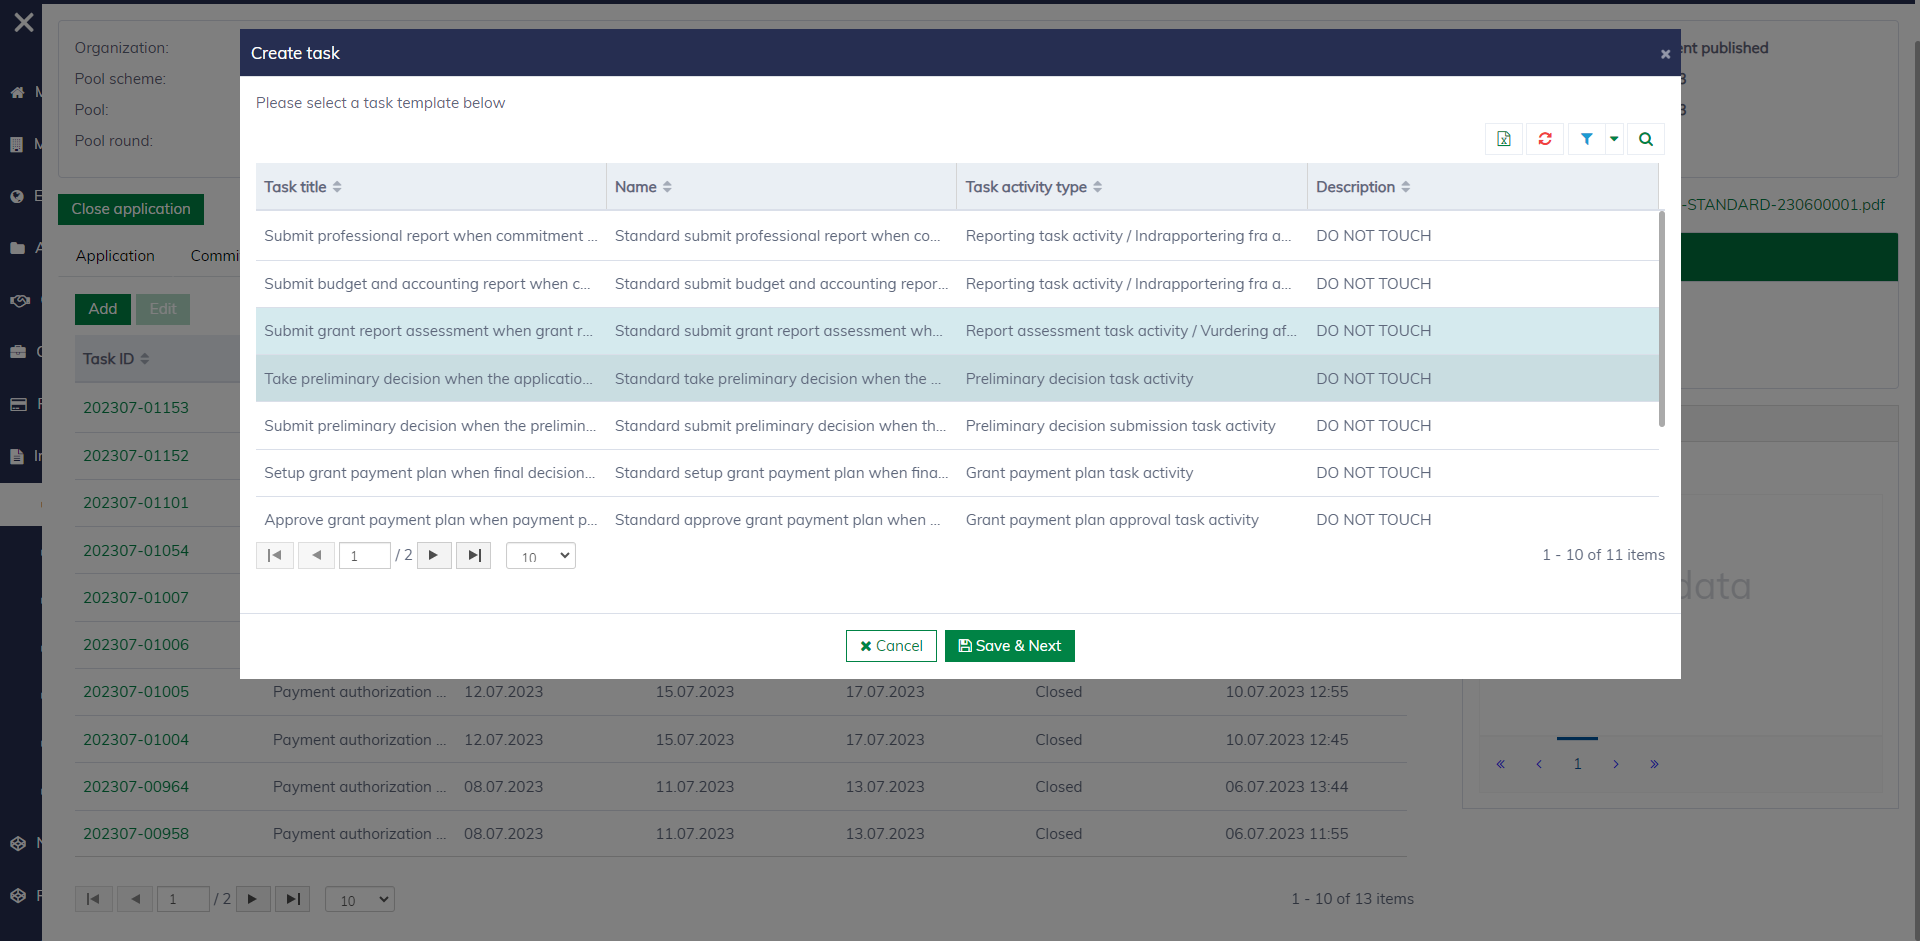1920x941 pixels.
Task: Close the Create task dialog
Action: coord(1665,54)
